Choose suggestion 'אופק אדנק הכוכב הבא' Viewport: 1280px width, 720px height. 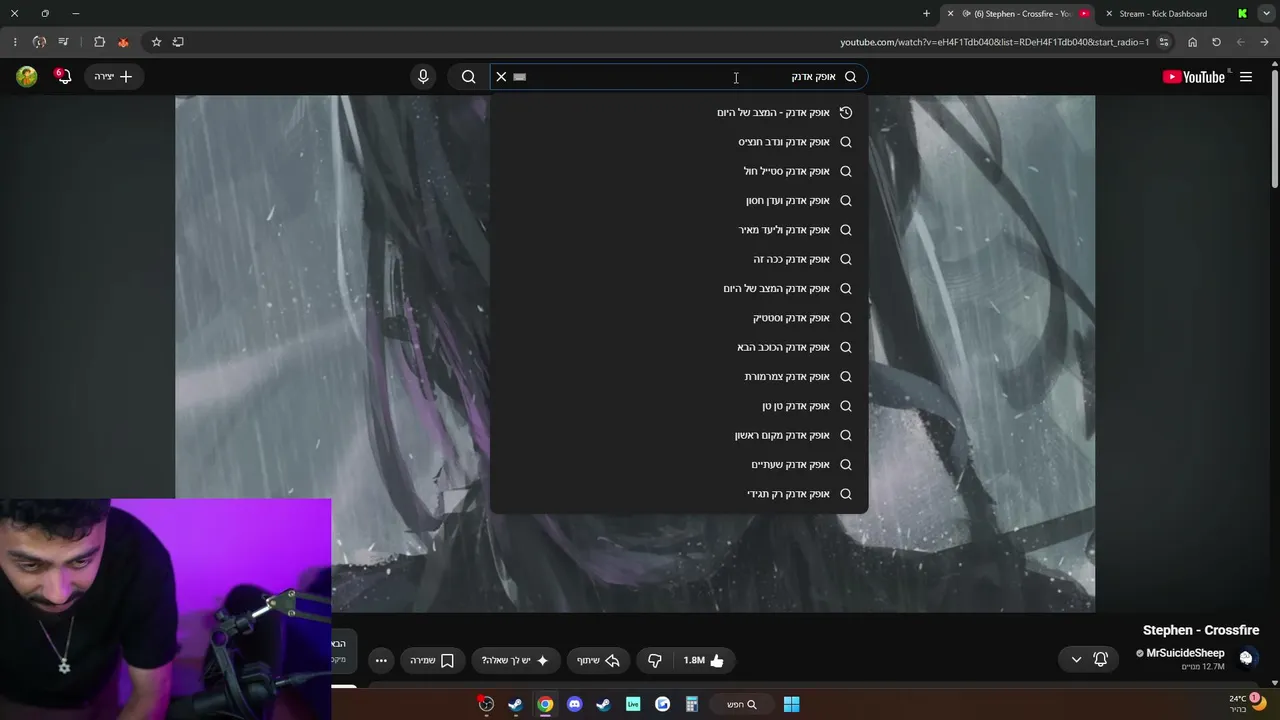coord(679,347)
